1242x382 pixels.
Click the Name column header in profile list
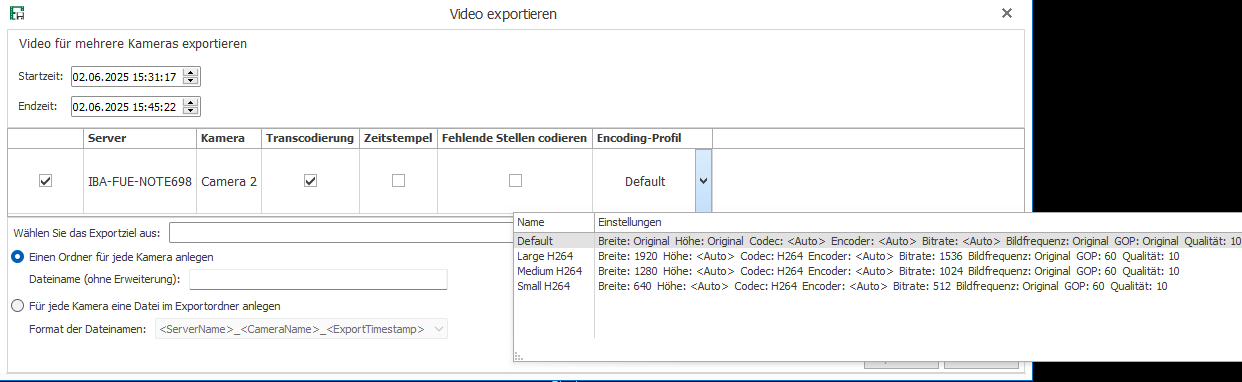tap(554, 221)
